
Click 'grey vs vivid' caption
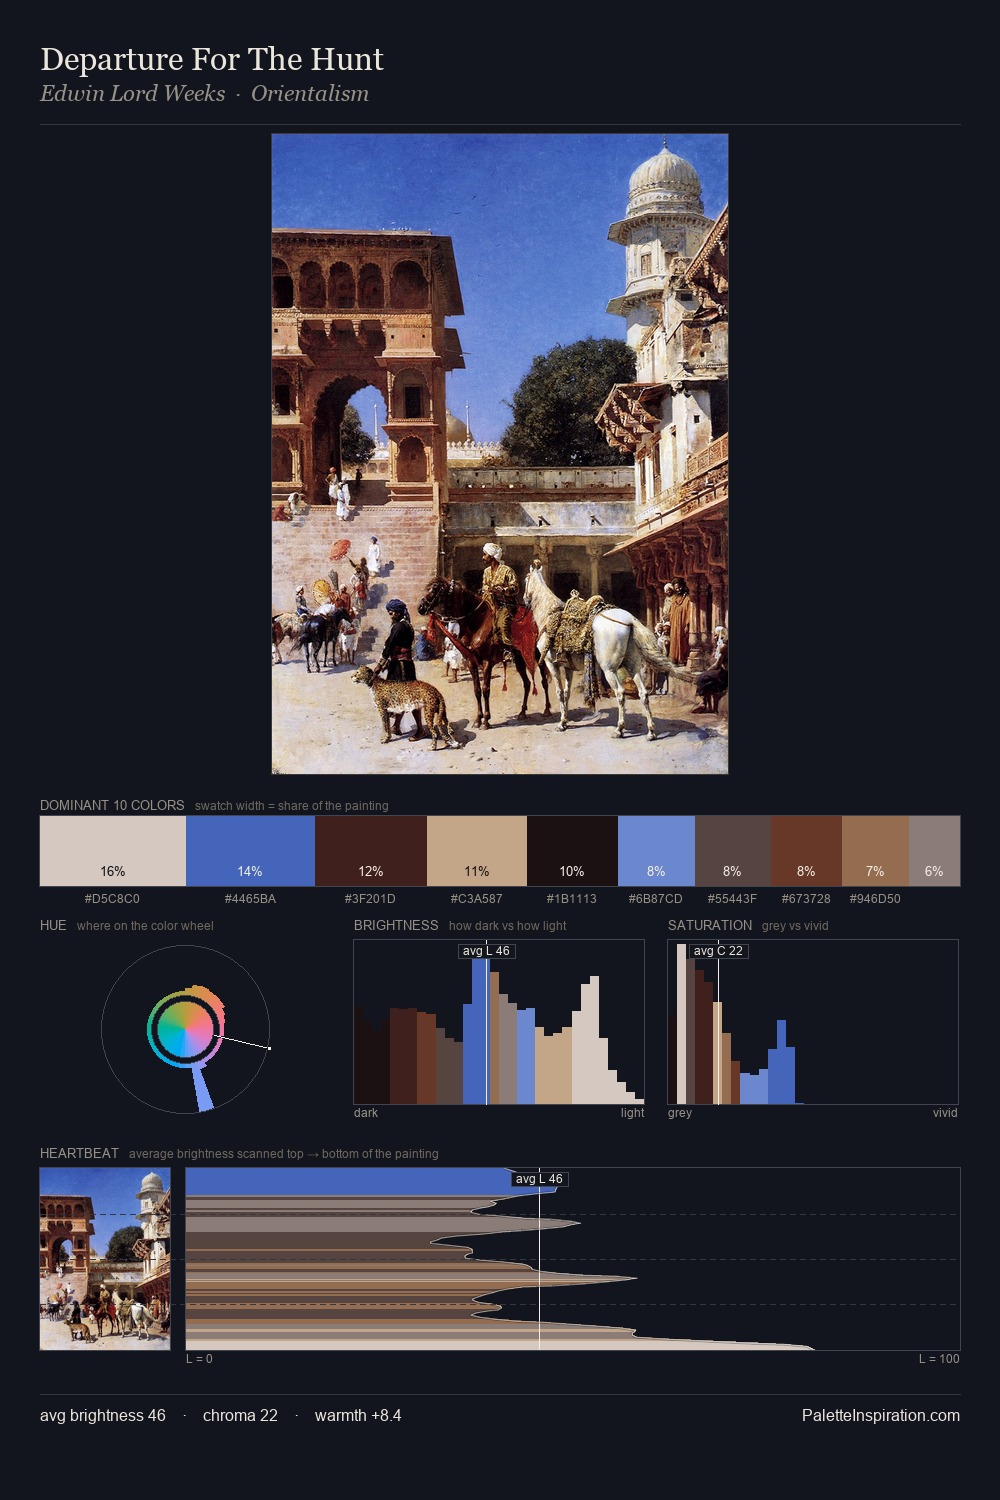795,926
